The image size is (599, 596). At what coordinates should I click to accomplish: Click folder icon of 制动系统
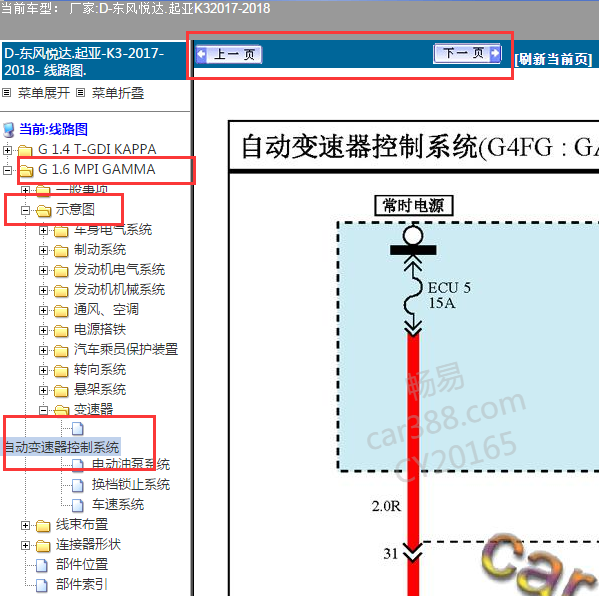[61, 251]
